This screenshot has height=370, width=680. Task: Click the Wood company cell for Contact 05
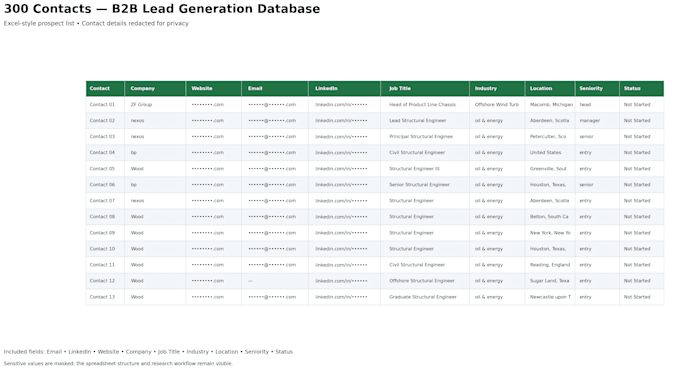155,169
